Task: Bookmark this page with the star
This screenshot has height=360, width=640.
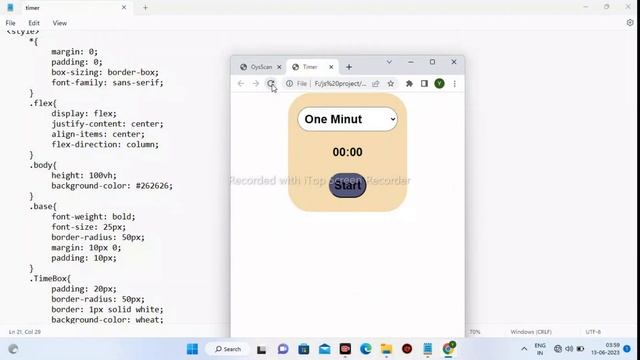Action: [391, 83]
